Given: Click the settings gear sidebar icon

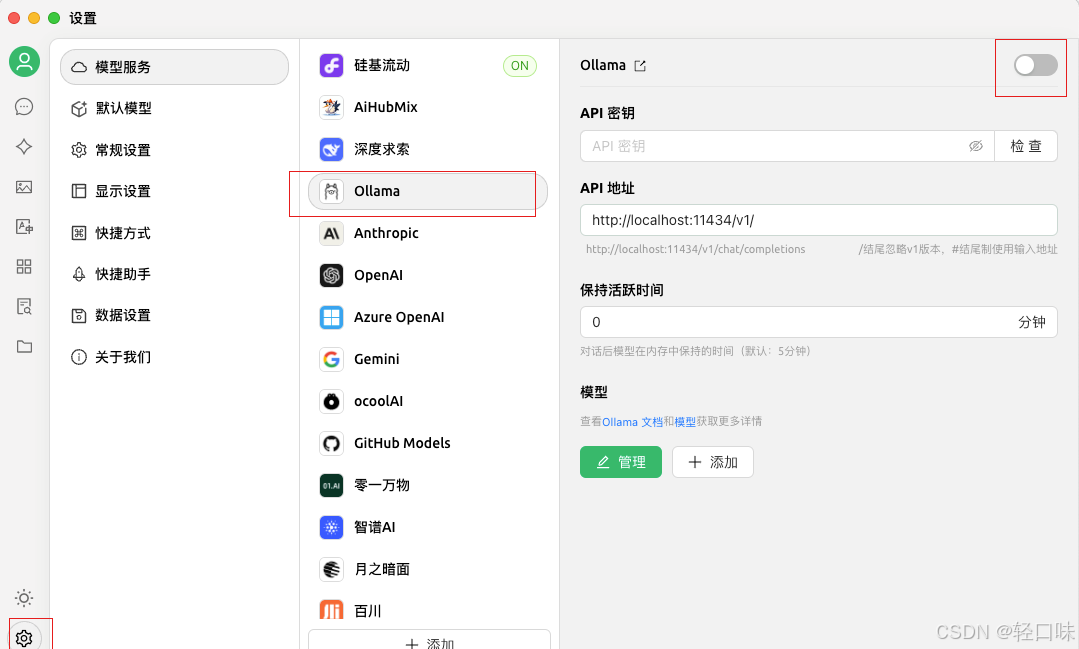Looking at the screenshot, I should tap(24, 638).
